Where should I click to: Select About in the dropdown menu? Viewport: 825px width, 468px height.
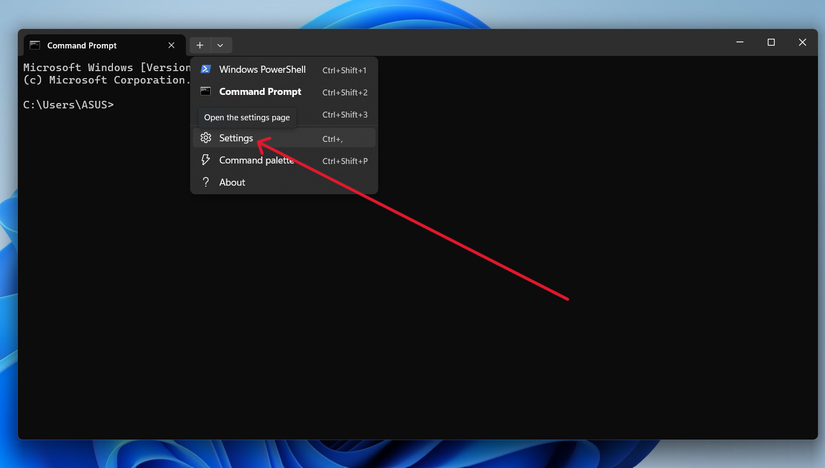tap(232, 182)
